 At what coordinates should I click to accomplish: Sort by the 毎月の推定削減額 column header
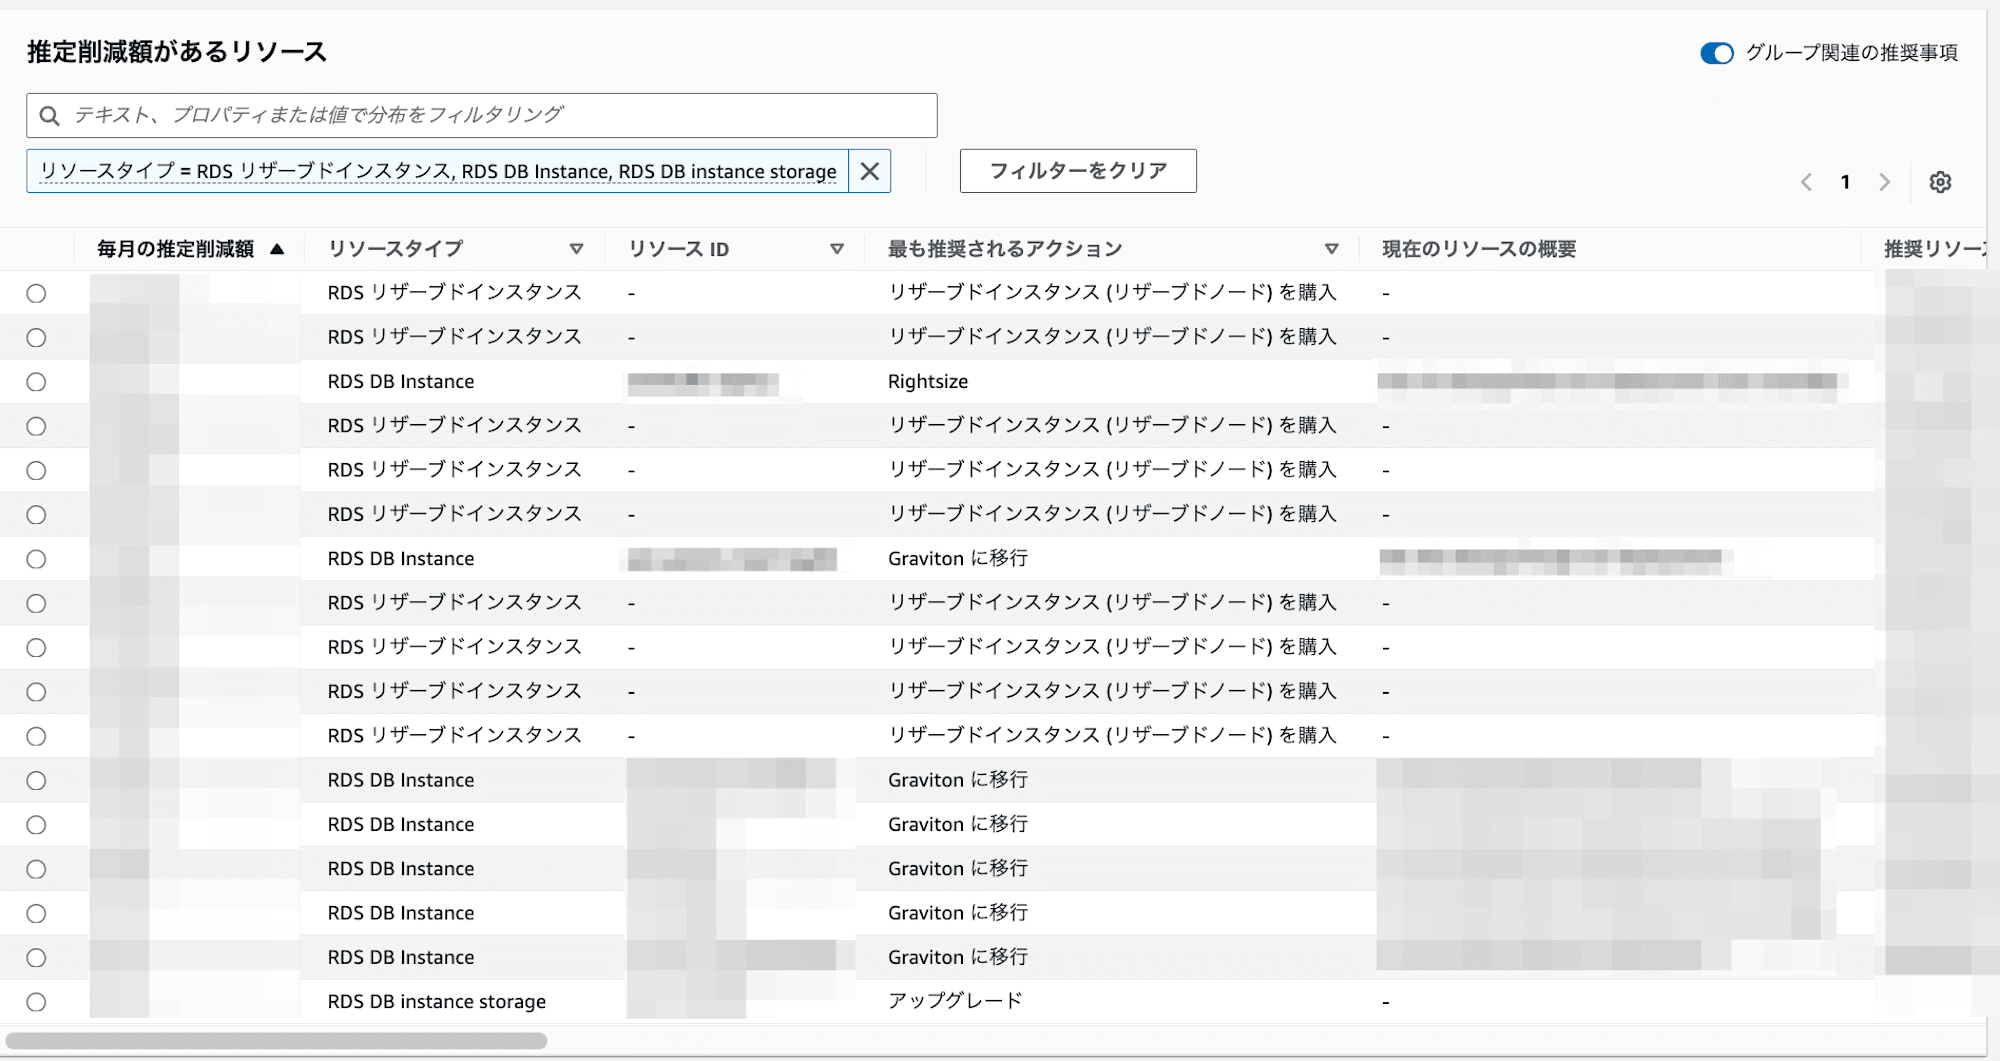click(x=176, y=249)
